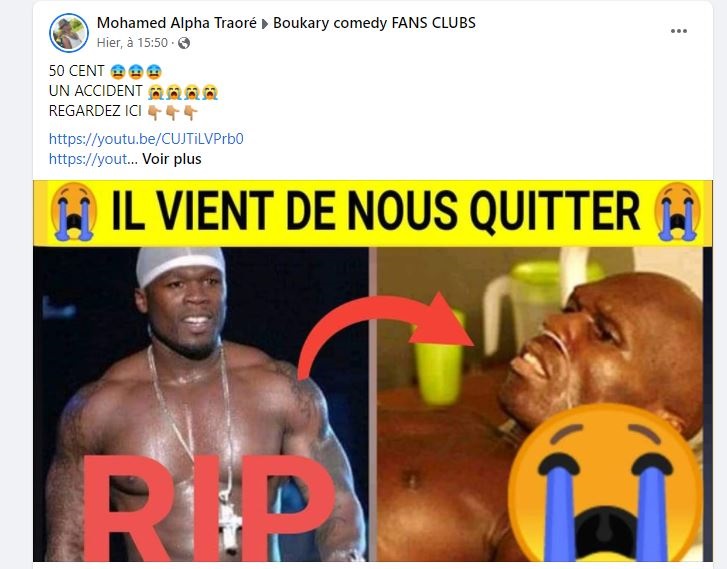727x569 pixels.
Task: Open the left photo of man in white cap
Action: pyautogui.click(x=201, y=404)
